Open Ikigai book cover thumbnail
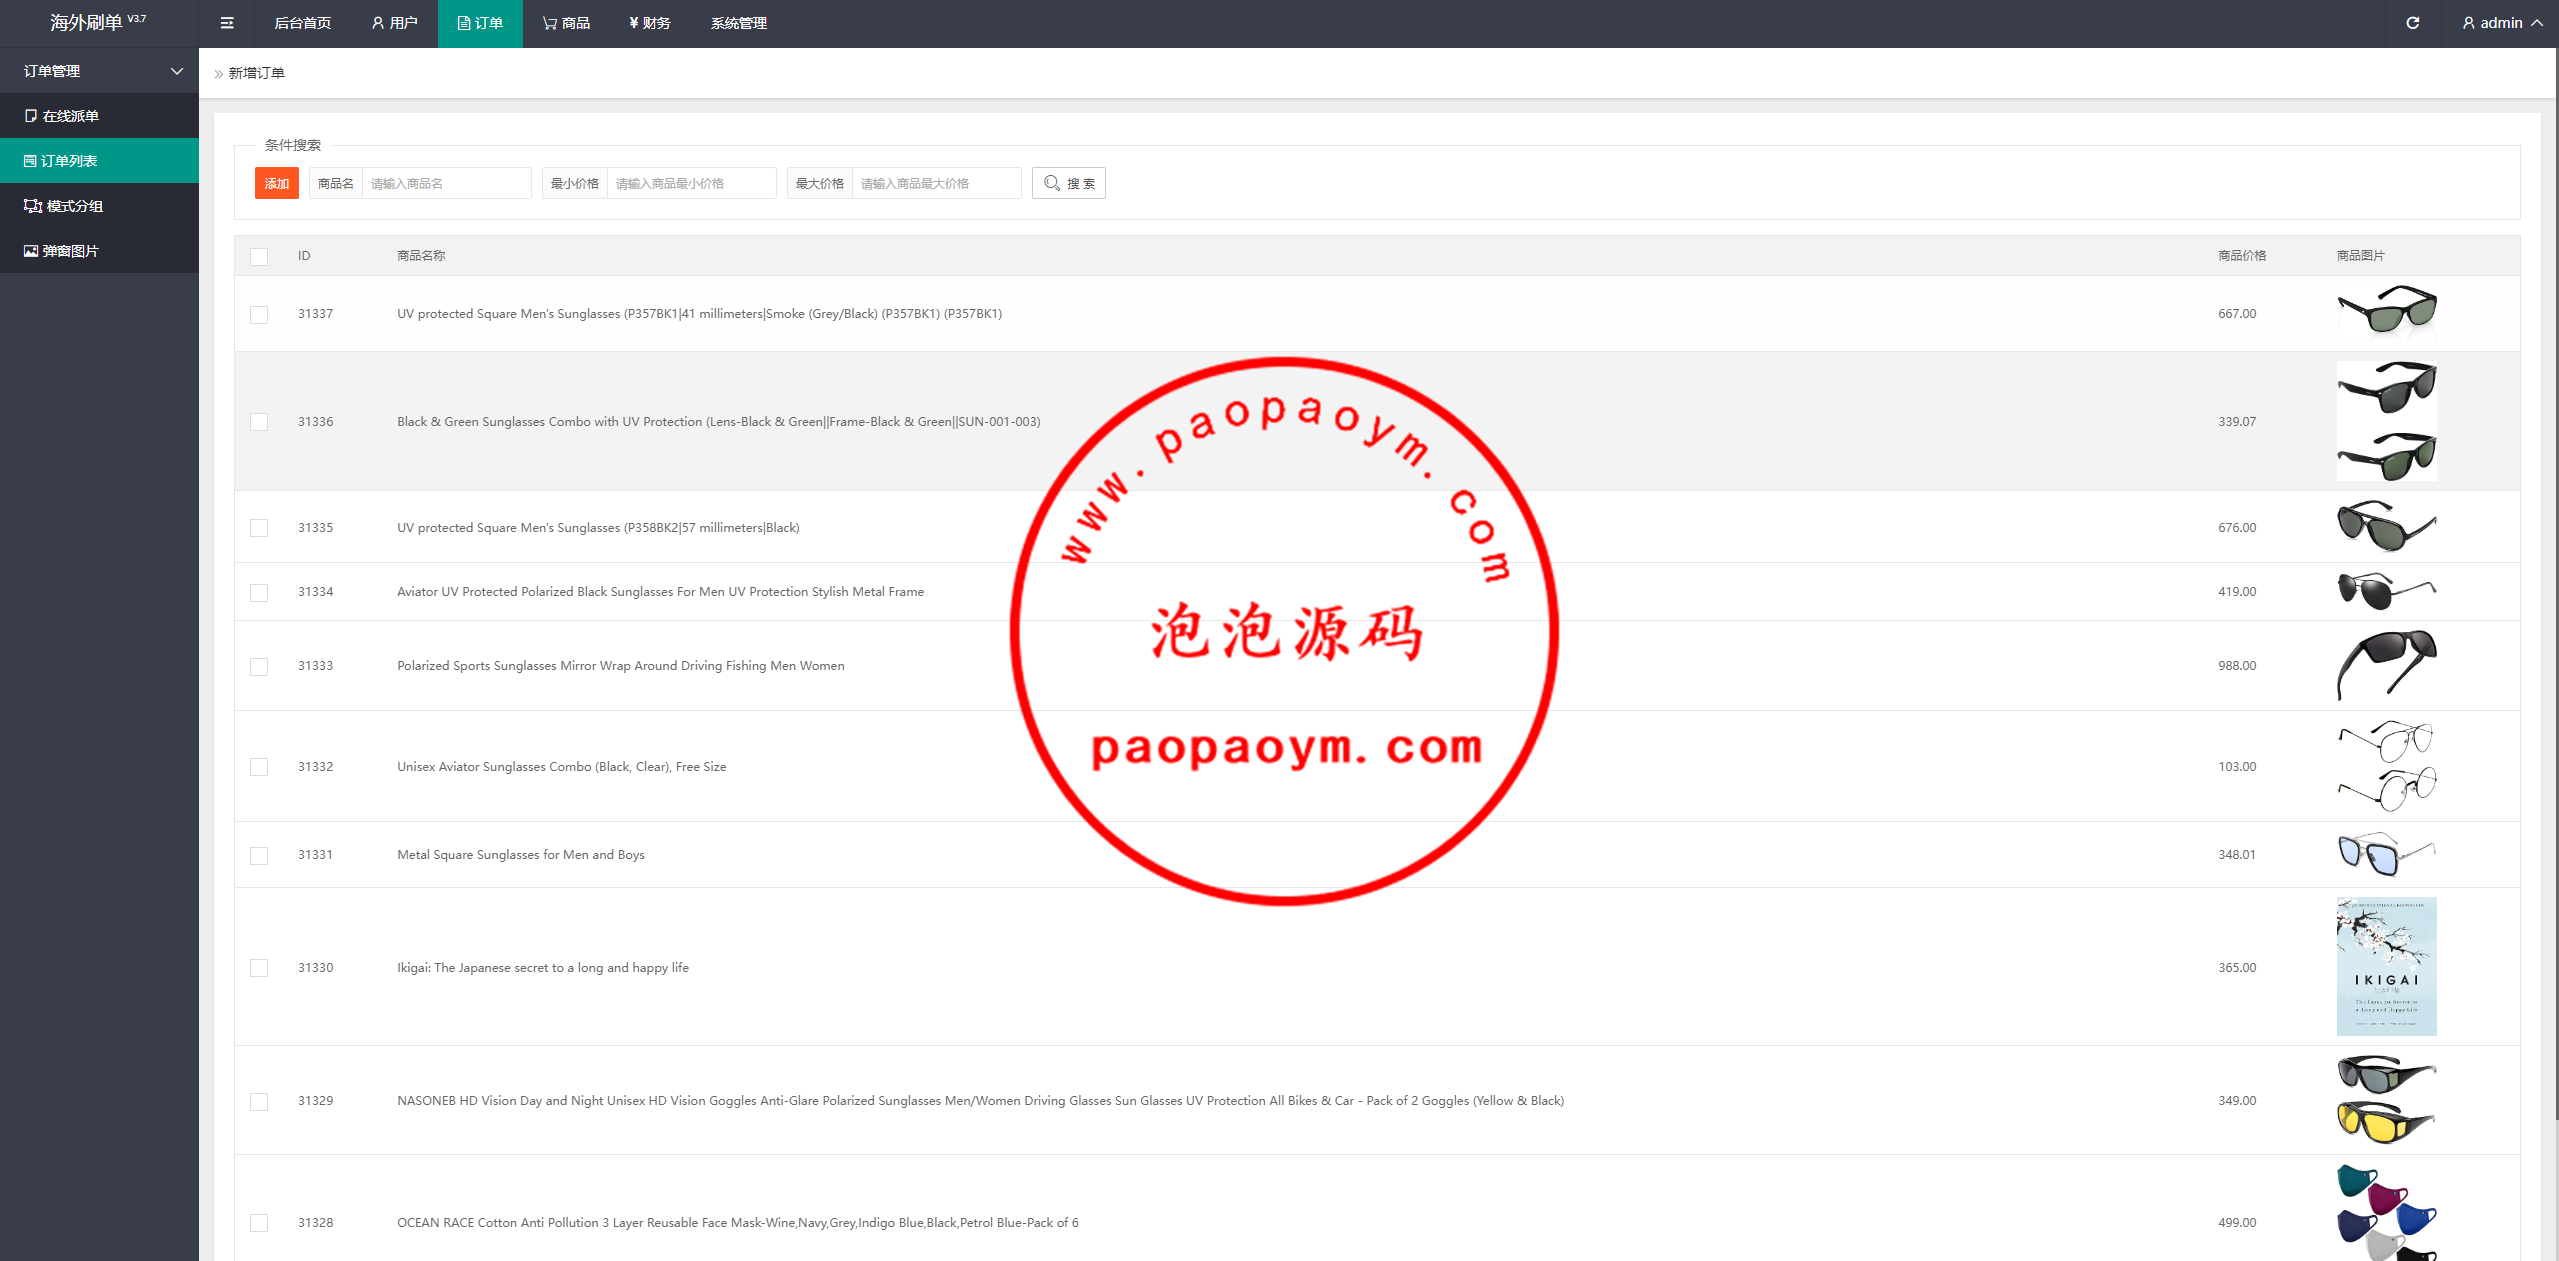This screenshot has width=2559, height=1261. [2386, 966]
